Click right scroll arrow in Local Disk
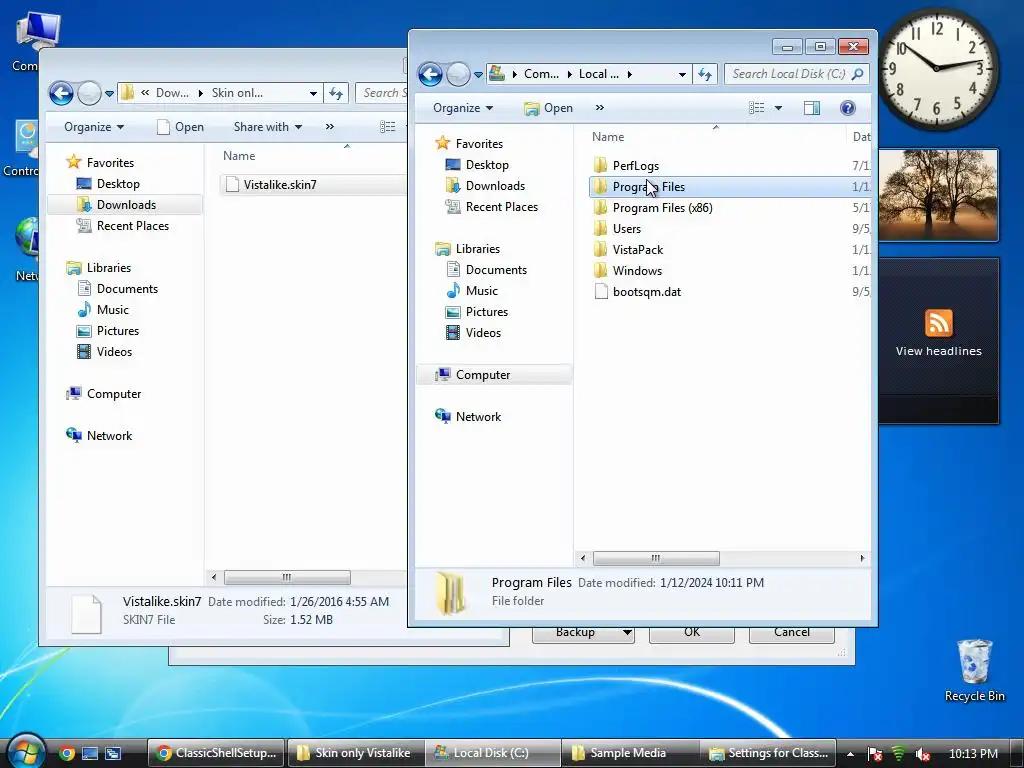This screenshot has width=1024, height=768. (x=862, y=558)
